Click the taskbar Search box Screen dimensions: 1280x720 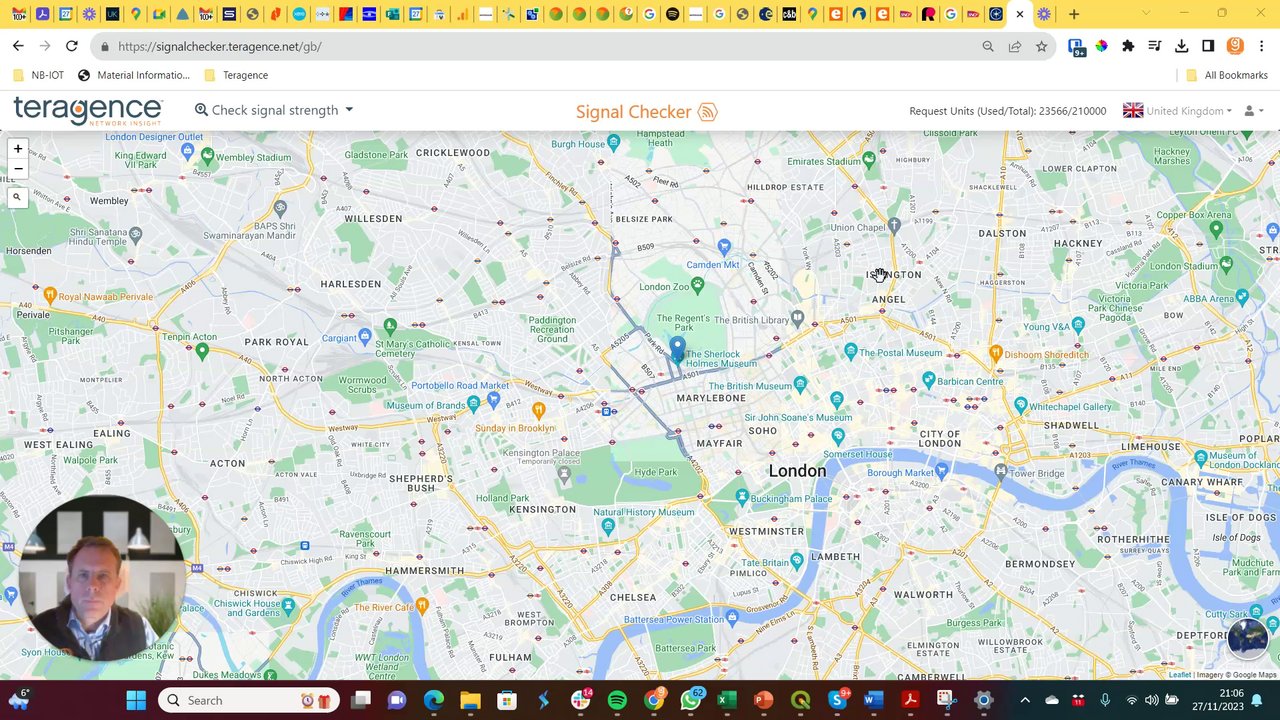(x=250, y=700)
